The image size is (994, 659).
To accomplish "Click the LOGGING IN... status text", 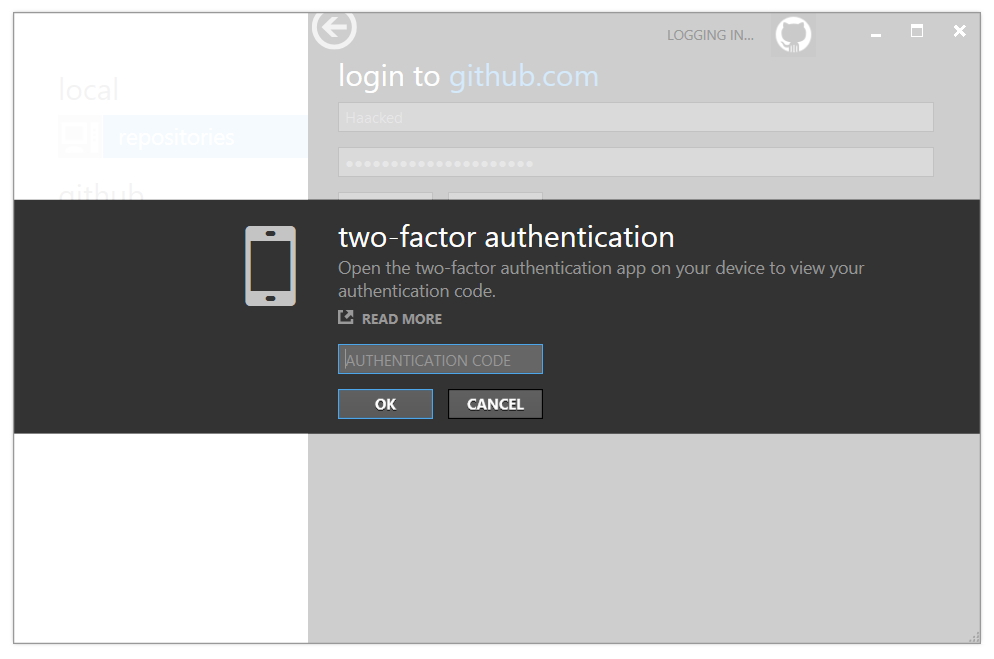I will [710, 35].
